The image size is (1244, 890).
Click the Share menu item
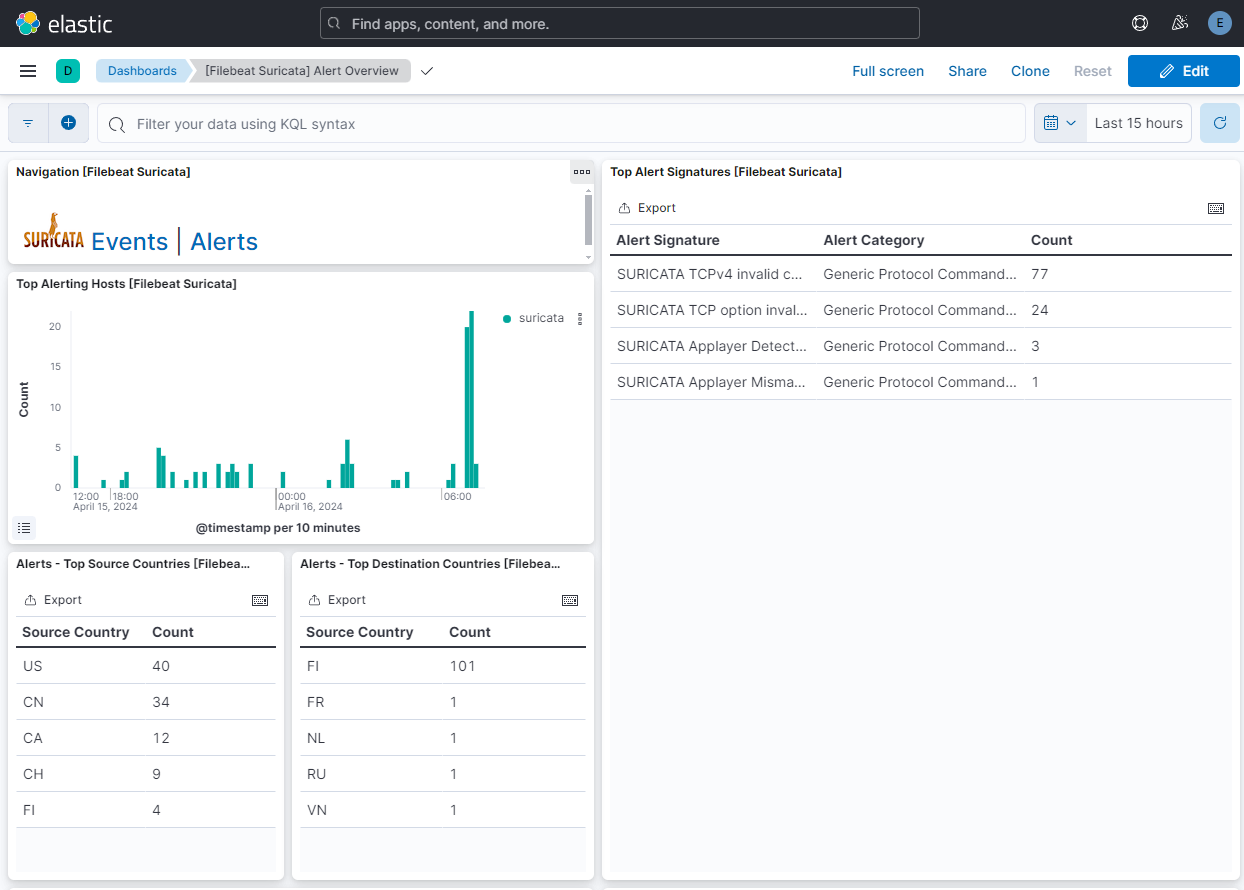pyautogui.click(x=967, y=71)
